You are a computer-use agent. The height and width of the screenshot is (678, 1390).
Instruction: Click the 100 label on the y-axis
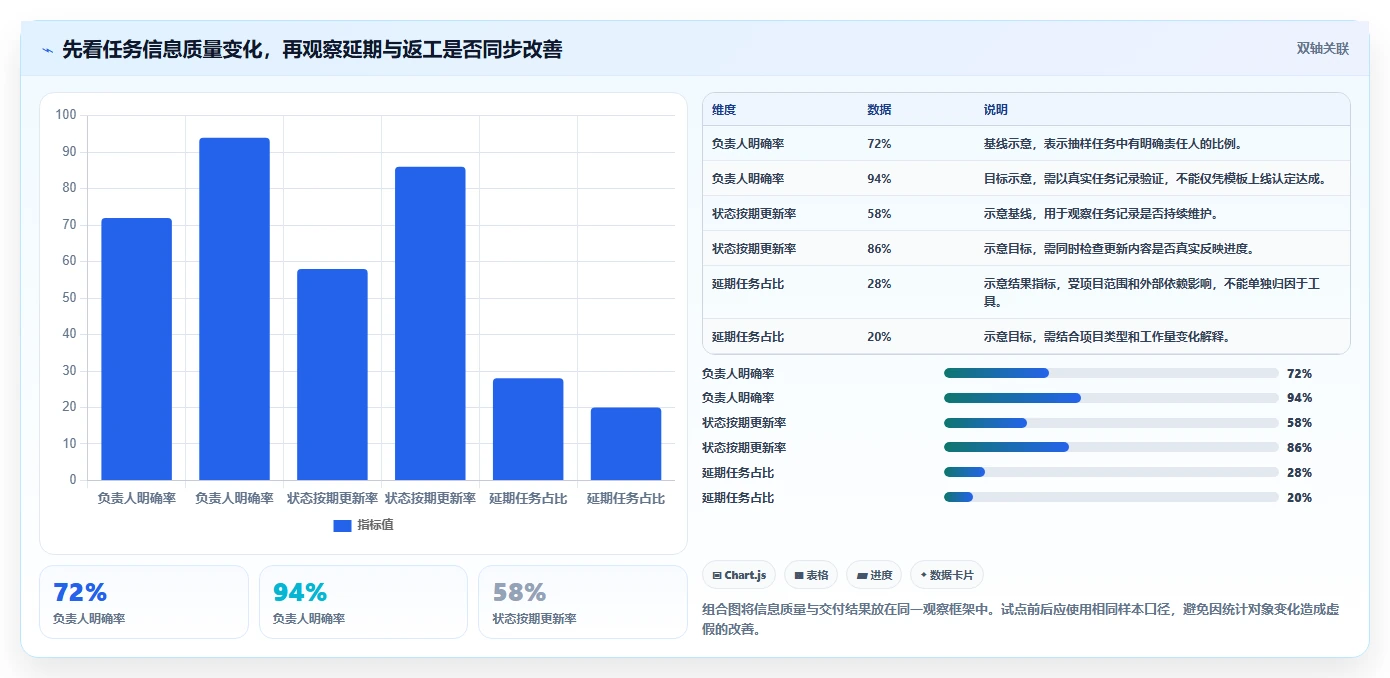click(66, 115)
